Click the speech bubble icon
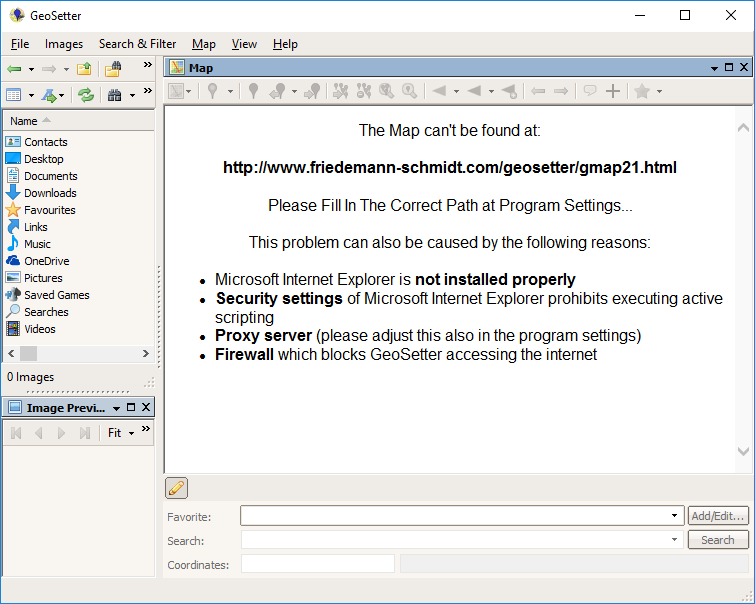755x604 pixels. (x=590, y=91)
